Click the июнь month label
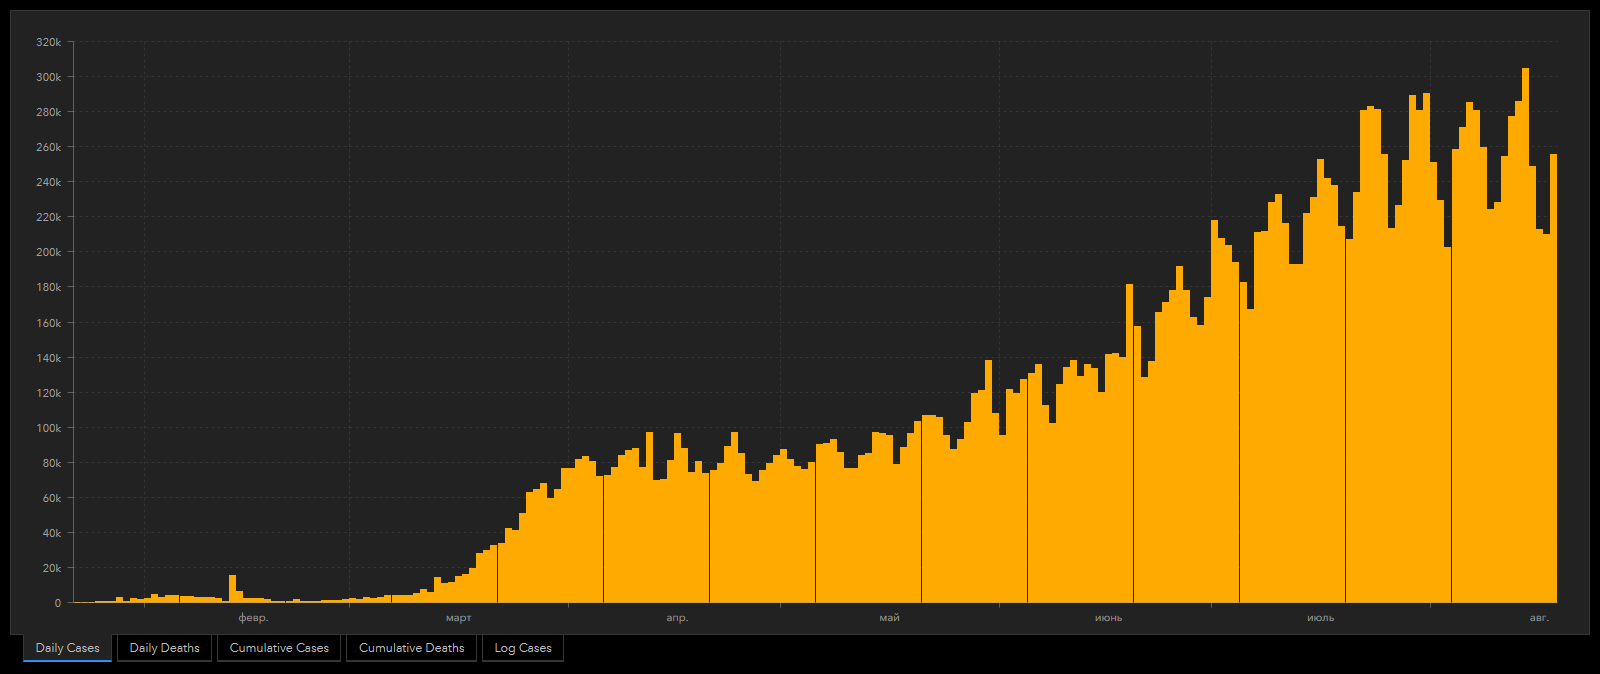Viewport: 1600px width, 674px height. pyautogui.click(x=1109, y=618)
